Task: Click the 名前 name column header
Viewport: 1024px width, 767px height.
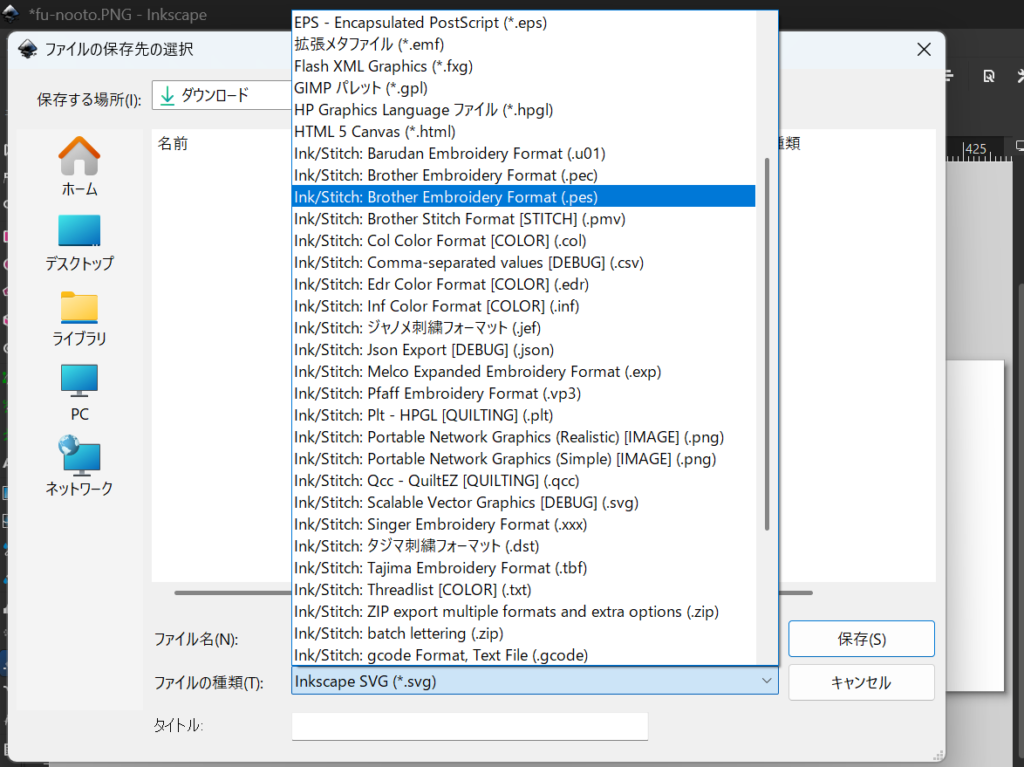Action: (173, 144)
